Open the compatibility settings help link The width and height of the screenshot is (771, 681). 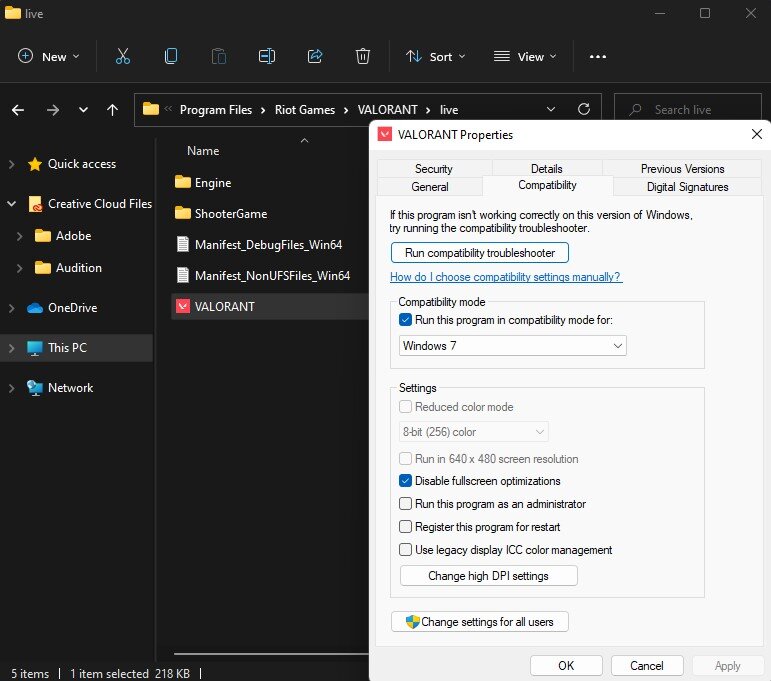[x=505, y=277]
